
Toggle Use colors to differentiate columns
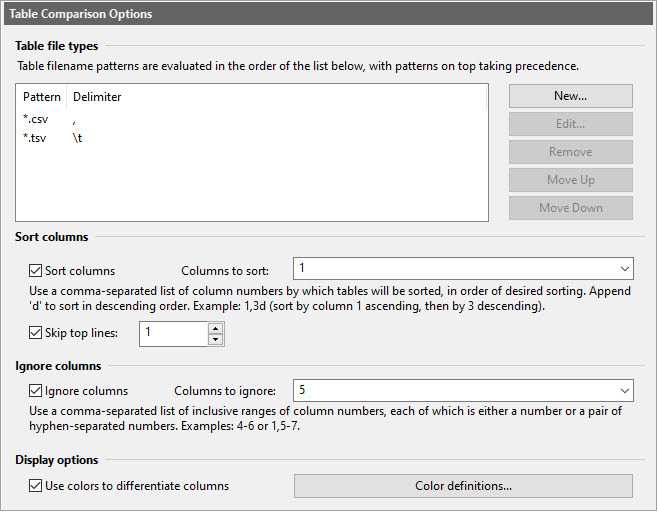(x=37, y=486)
